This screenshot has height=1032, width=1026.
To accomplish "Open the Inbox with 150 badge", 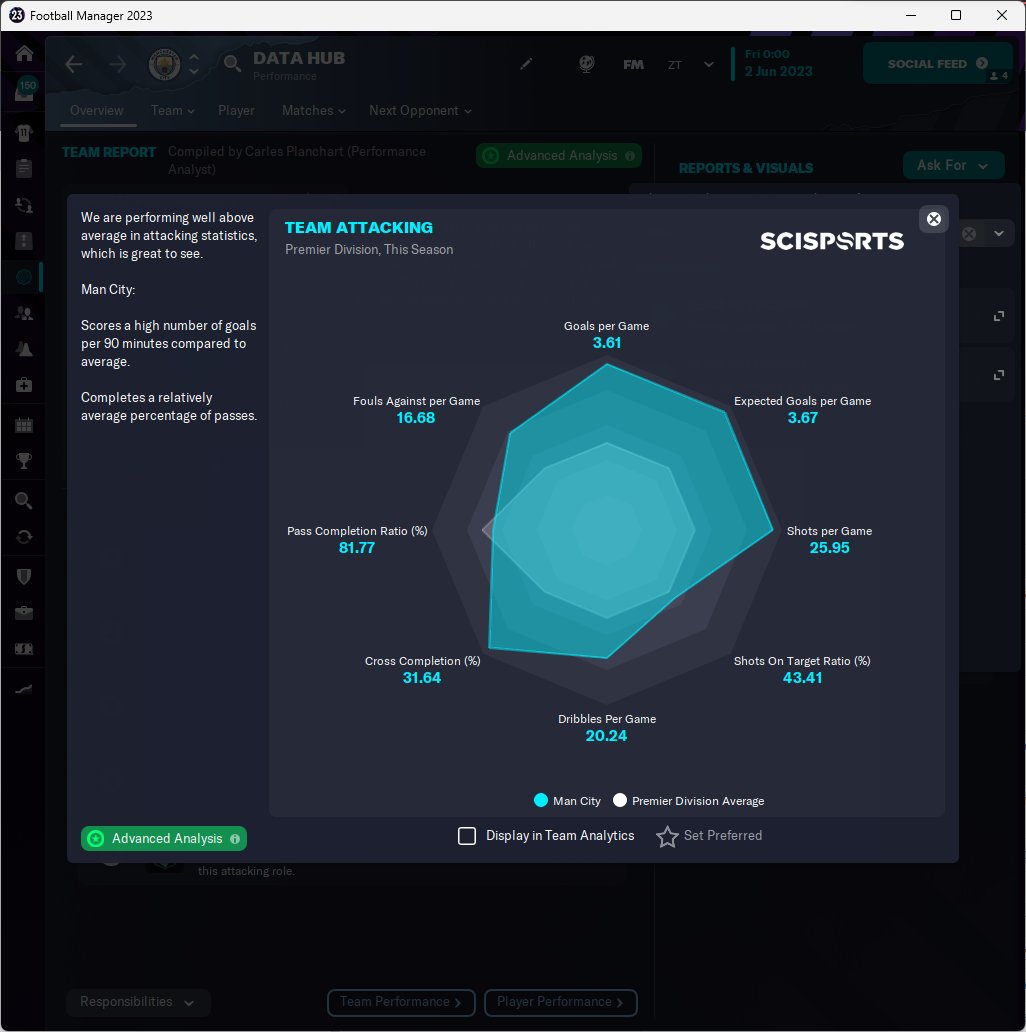I will click(x=24, y=91).
